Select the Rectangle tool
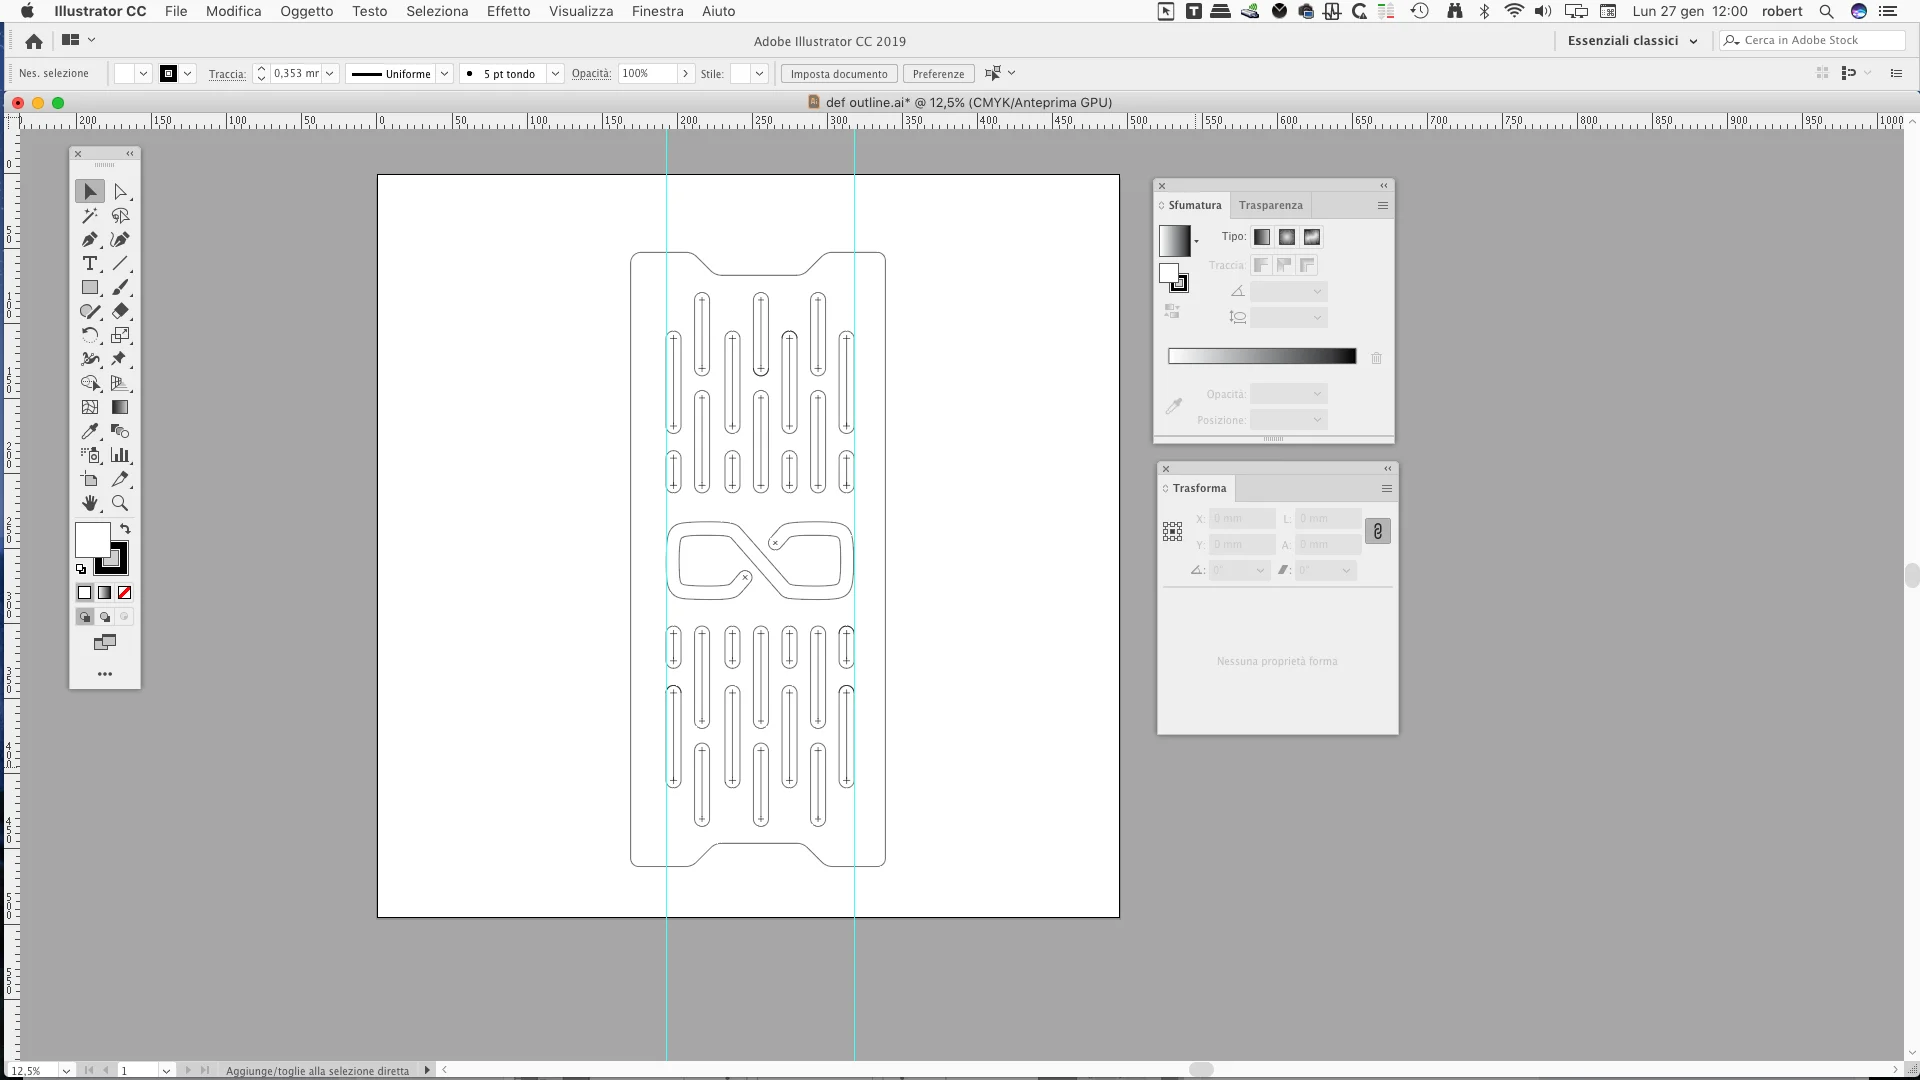Image resolution: width=1920 pixels, height=1080 pixels. [90, 287]
